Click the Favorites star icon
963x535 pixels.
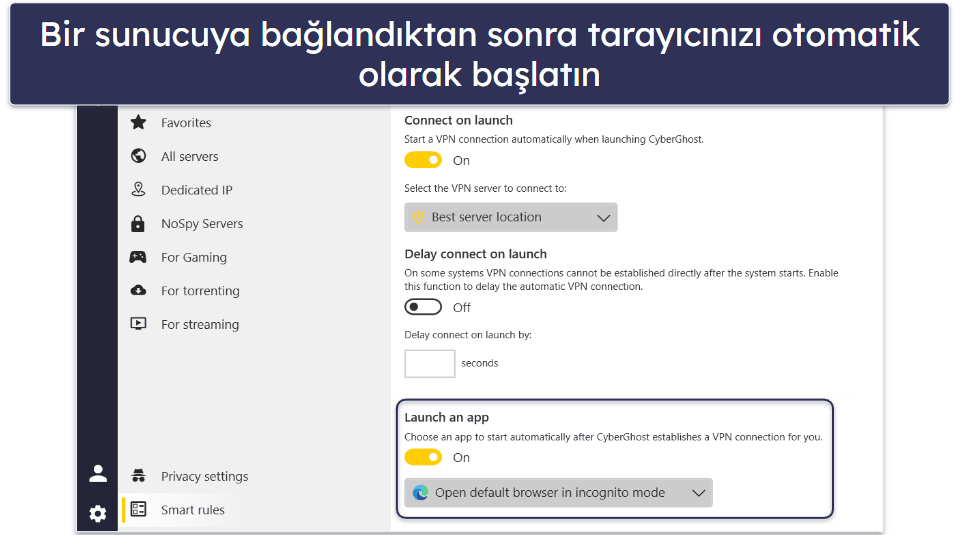[139, 122]
